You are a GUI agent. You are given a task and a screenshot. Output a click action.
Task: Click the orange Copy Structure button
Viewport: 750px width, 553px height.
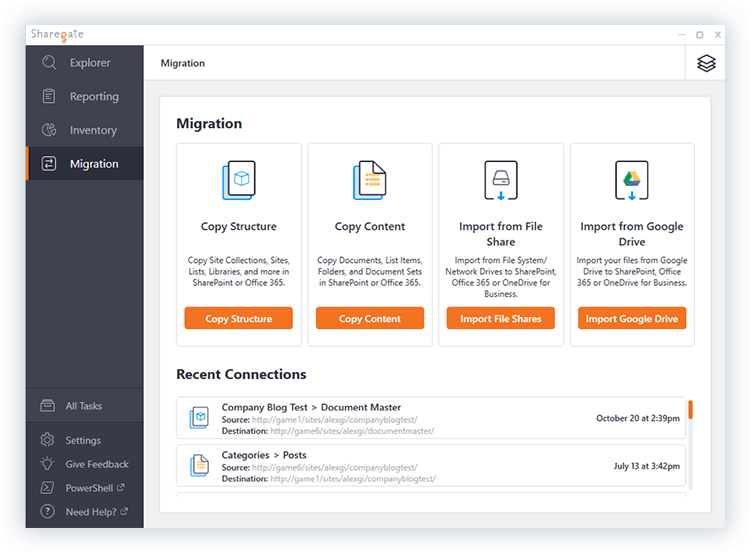(239, 318)
